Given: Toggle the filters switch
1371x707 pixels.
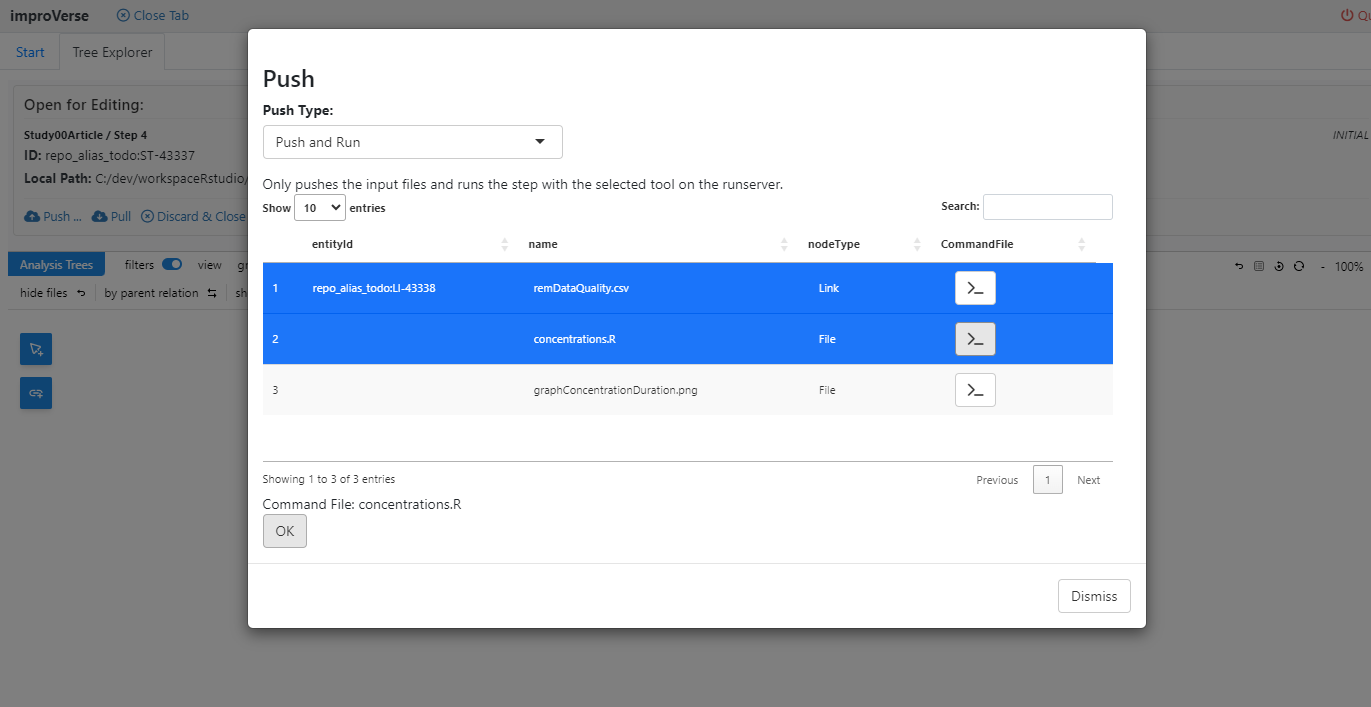Looking at the screenshot, I should [x=171, y=265].
